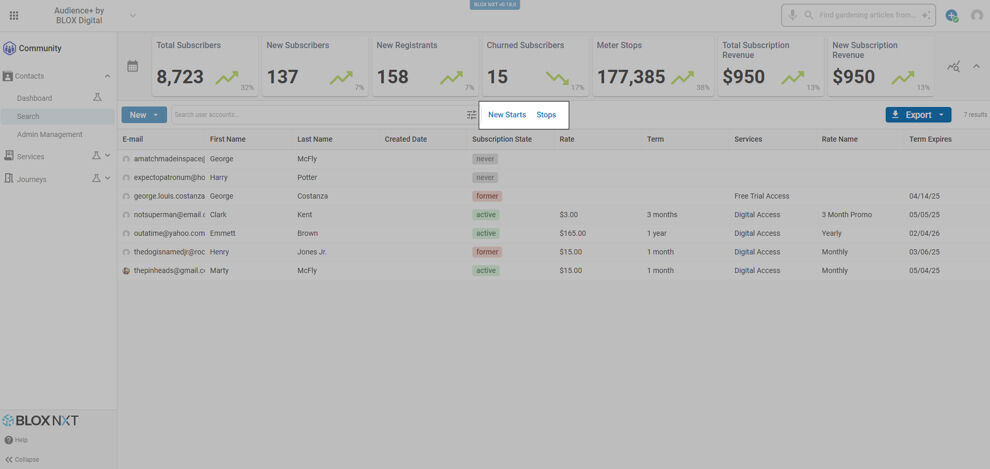This screenshot has height=469, width=990.
Task: Click the Emmett first name cell
Action: click(x=222, y=234)
